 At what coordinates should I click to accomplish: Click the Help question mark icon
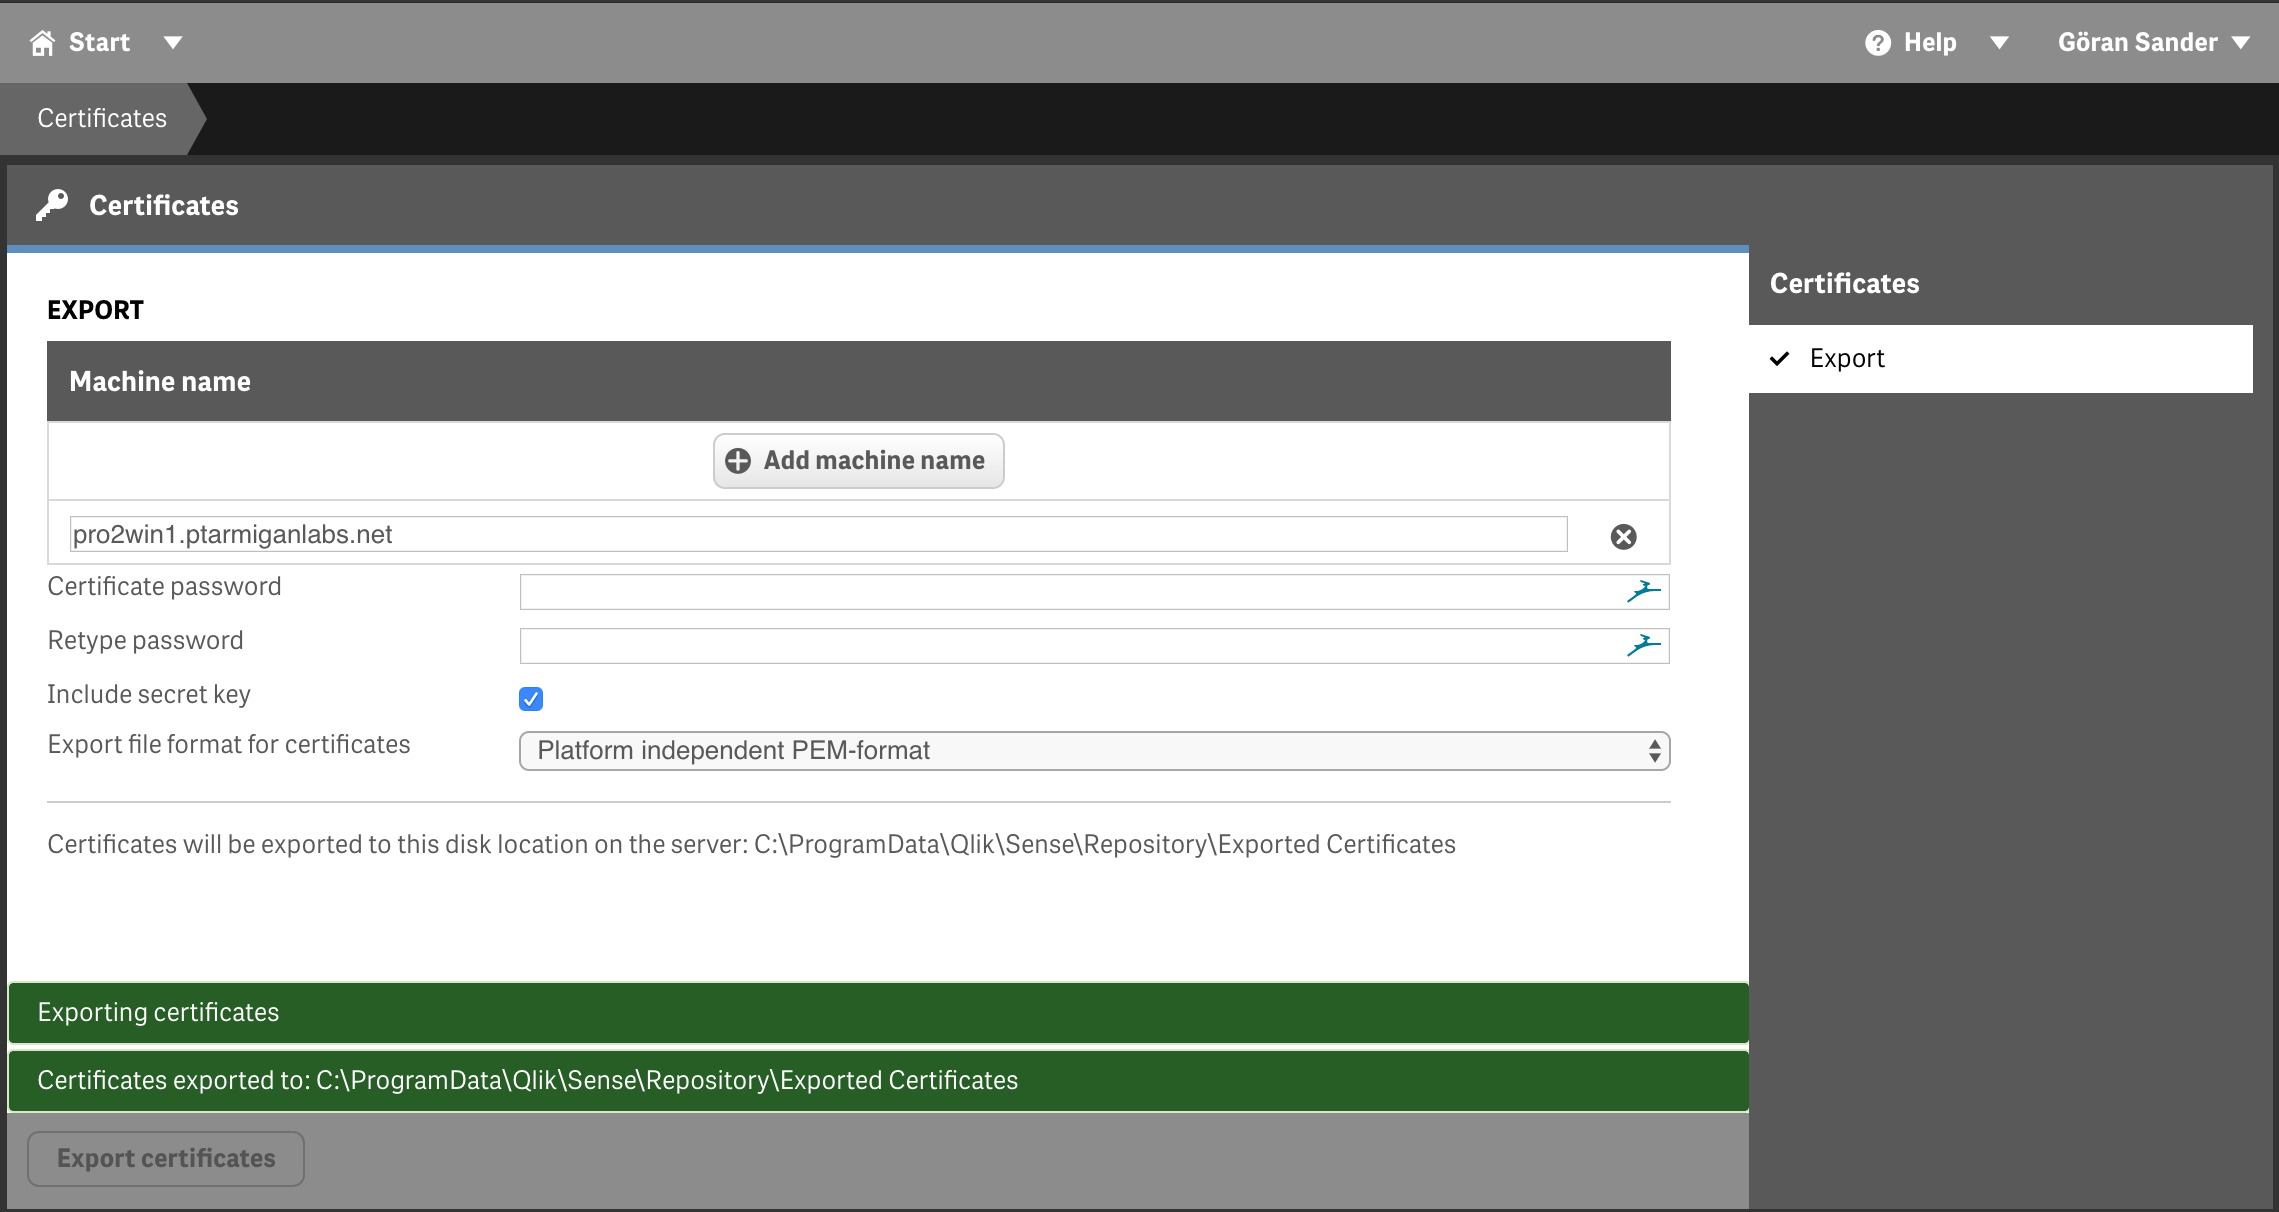coord(1878,42)
